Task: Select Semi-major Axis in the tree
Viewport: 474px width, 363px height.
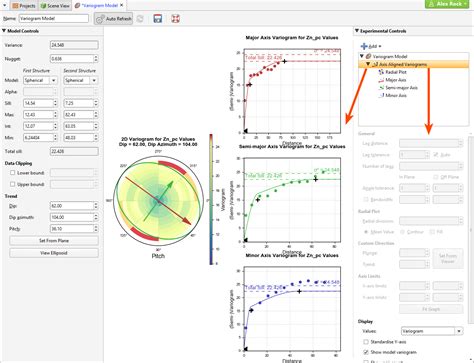Action: click(x=401, y=88)
